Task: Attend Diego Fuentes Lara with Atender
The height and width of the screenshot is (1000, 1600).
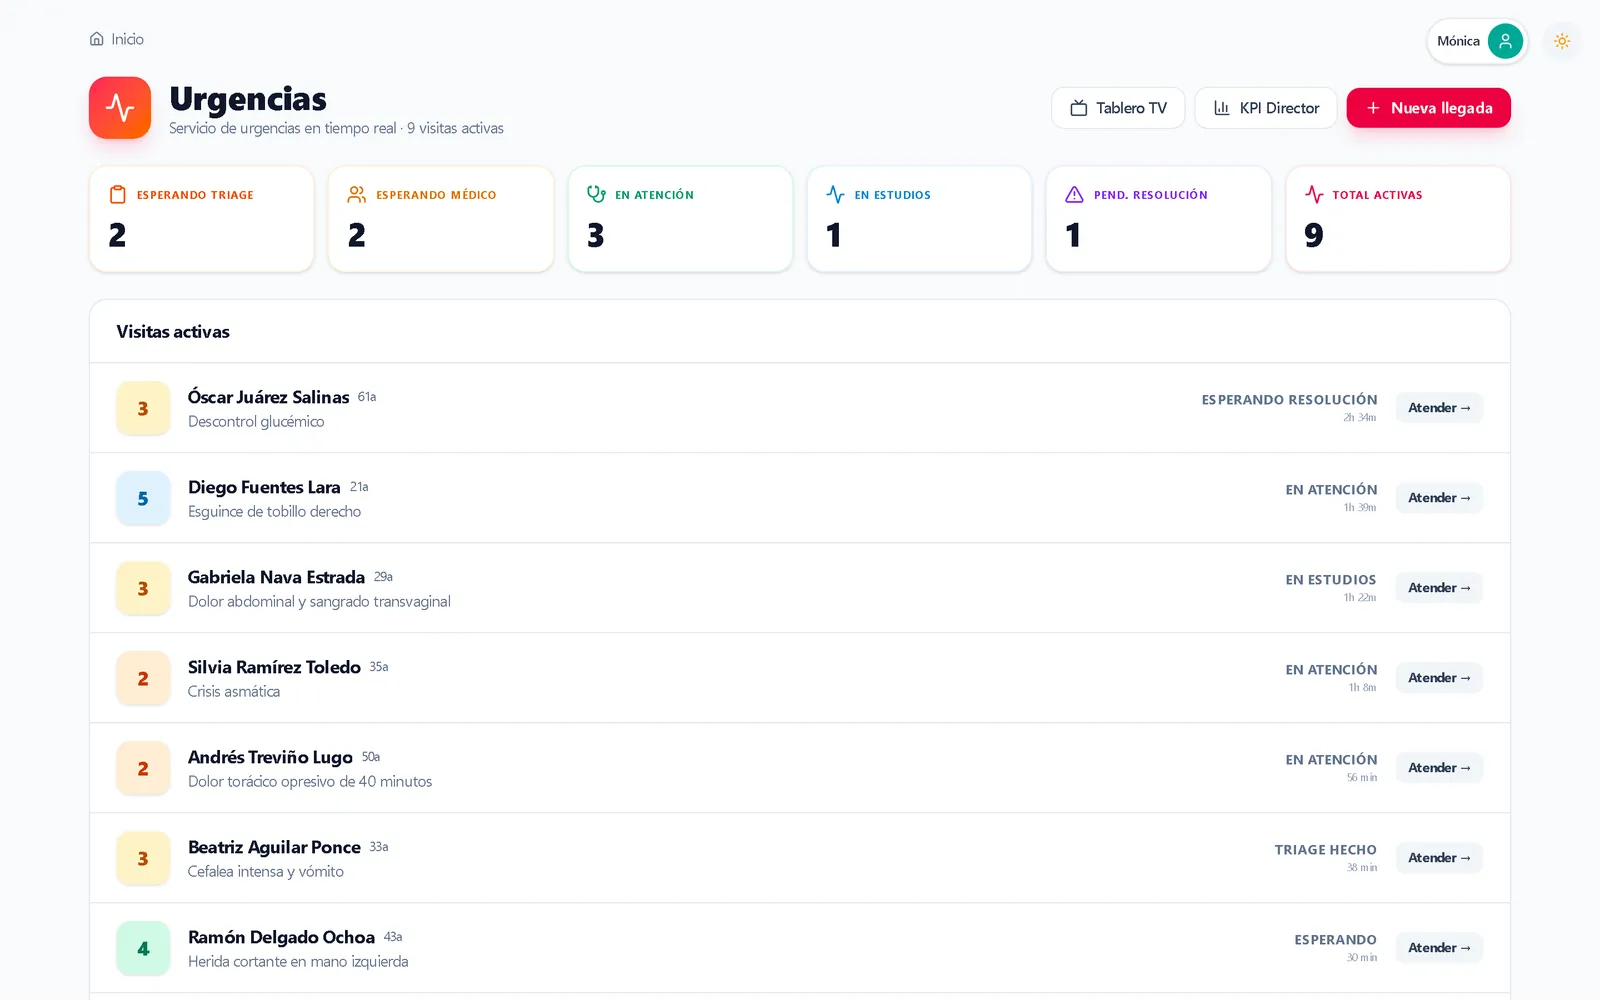Action: (x=1439, y=498)
